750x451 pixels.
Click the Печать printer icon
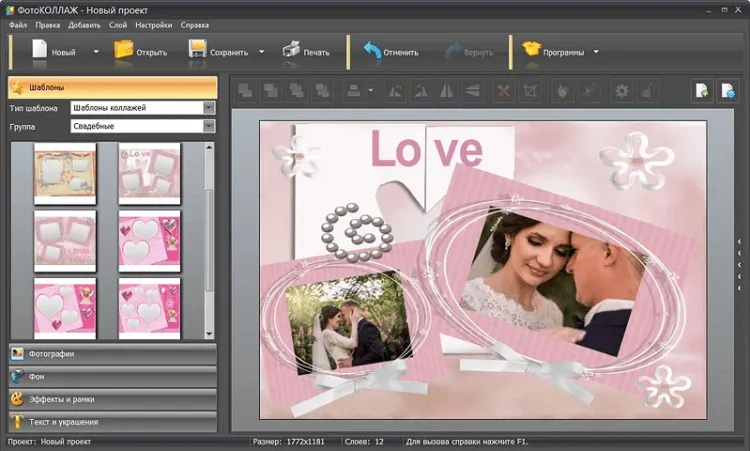click(x=292, y=50)
